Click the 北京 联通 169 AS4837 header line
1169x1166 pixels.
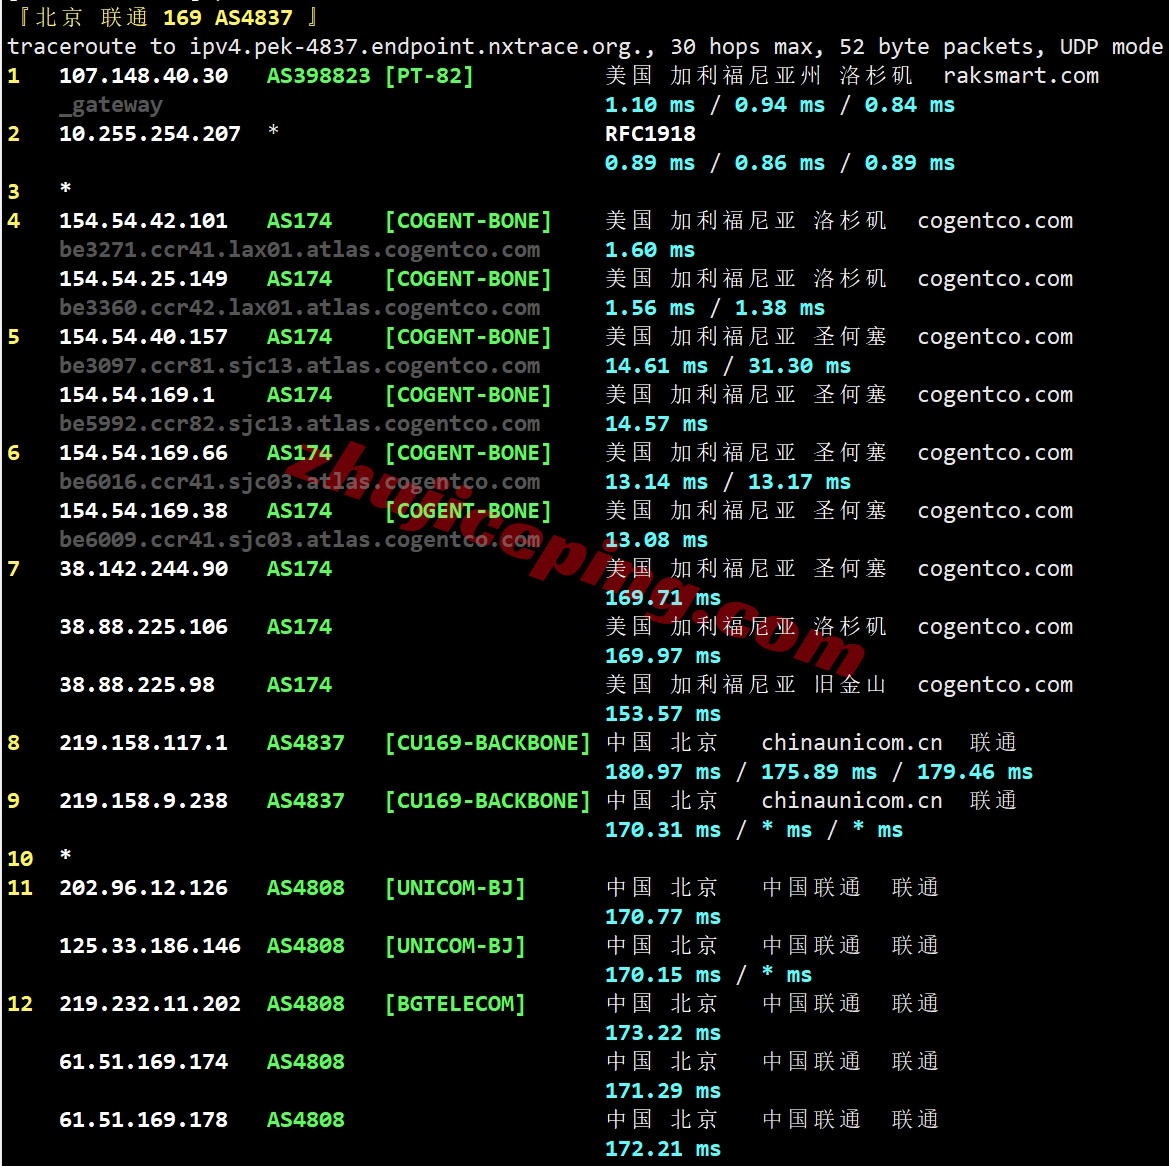(168, 16)
